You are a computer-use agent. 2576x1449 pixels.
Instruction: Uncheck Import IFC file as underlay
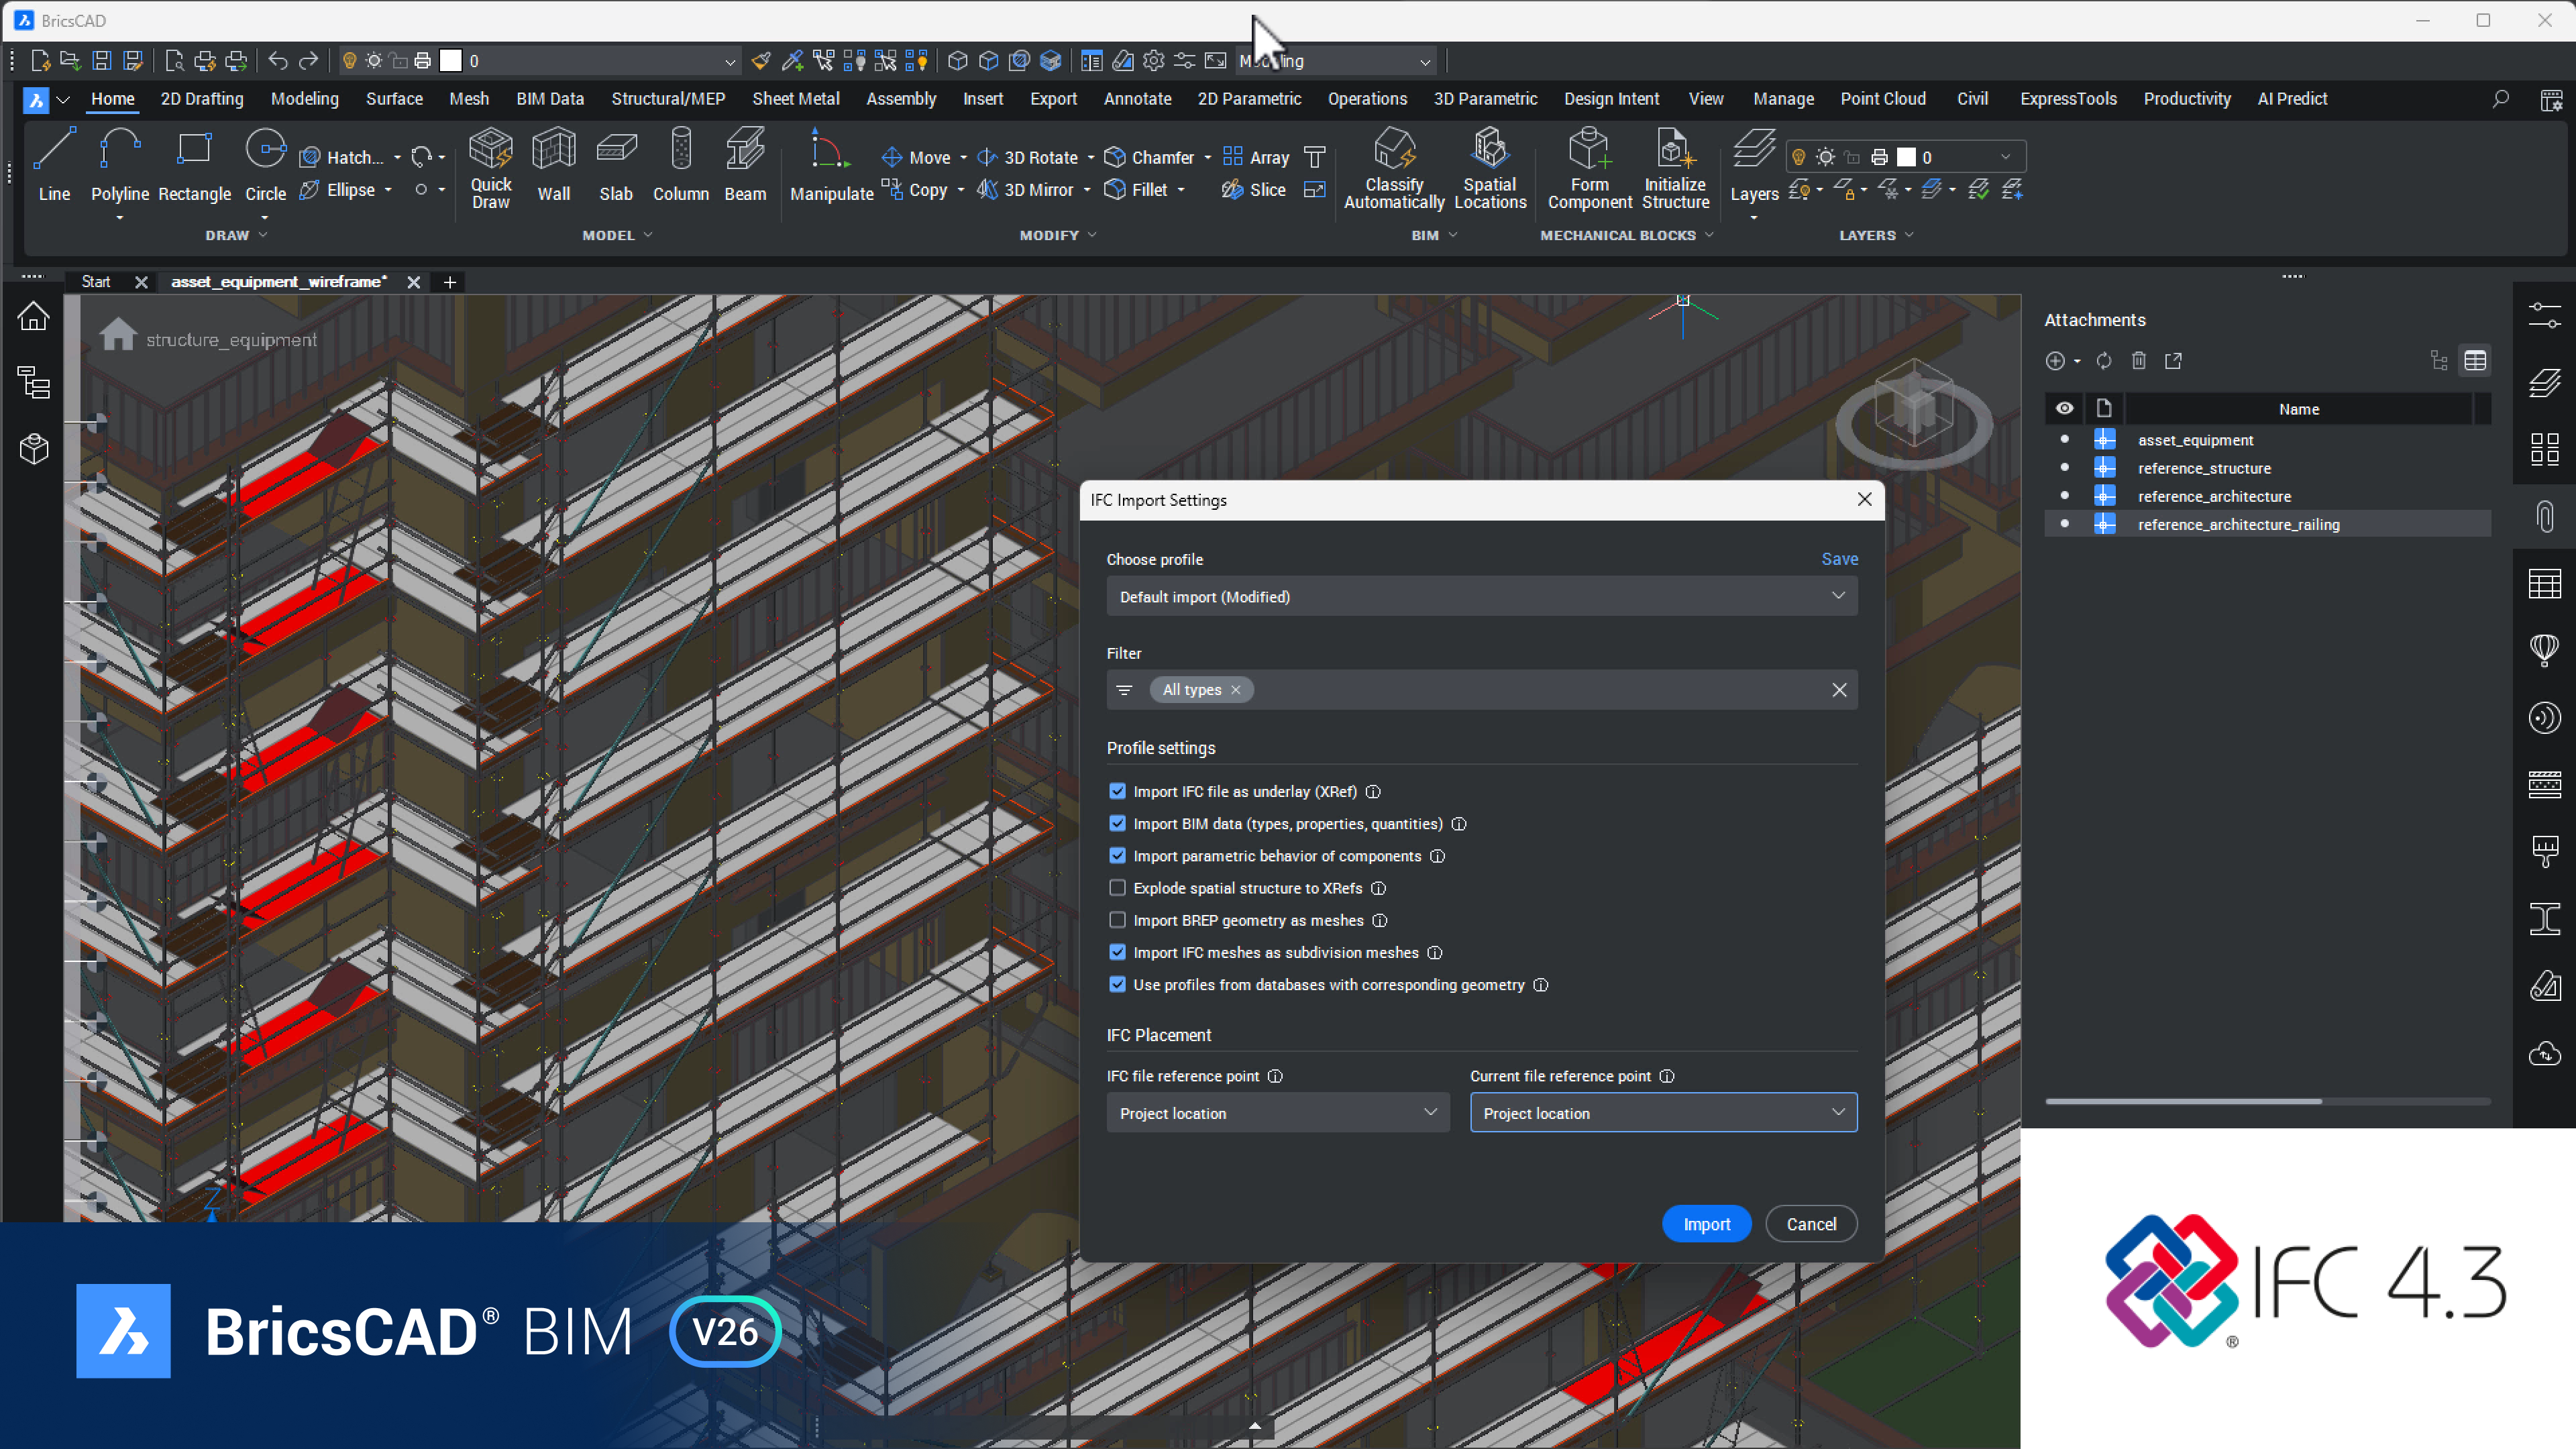1117,791
